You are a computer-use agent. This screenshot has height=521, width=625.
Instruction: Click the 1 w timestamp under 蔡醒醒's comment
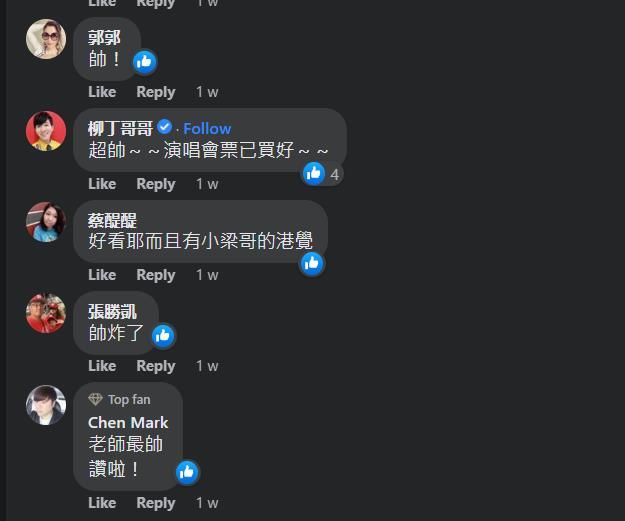[x=207, y=275]
